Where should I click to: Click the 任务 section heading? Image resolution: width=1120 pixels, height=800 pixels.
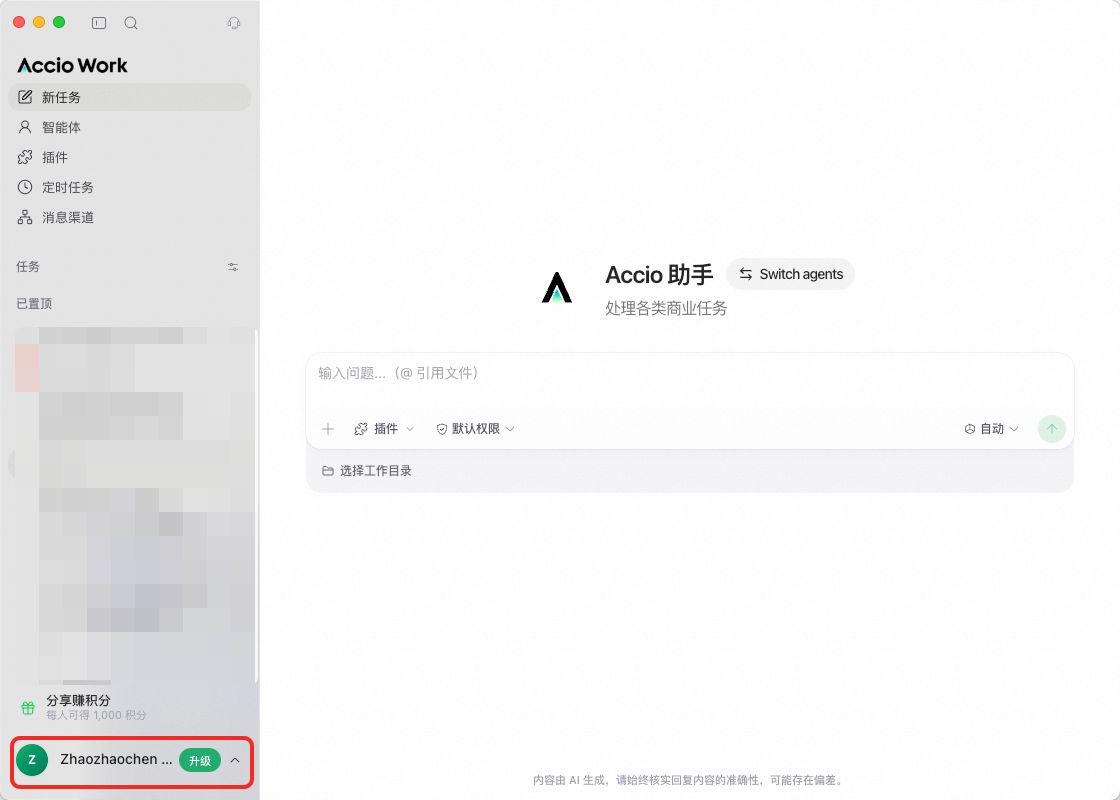(28, 266)
